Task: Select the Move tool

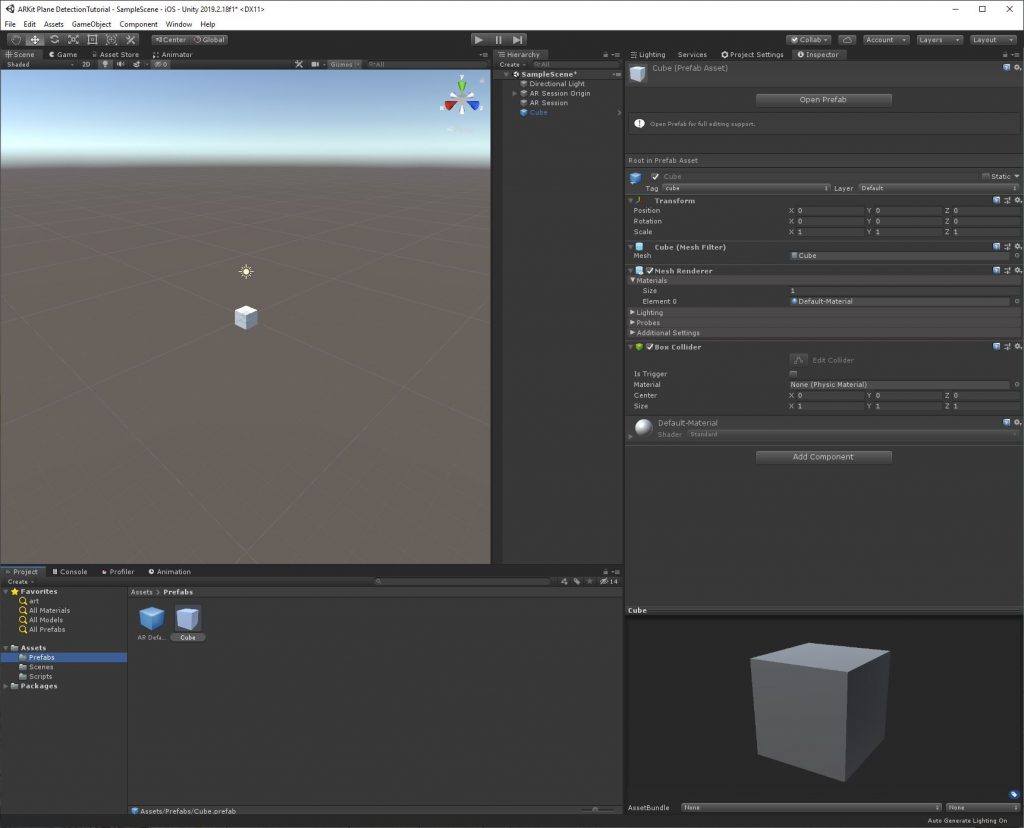Action: (x=35, y=40)
